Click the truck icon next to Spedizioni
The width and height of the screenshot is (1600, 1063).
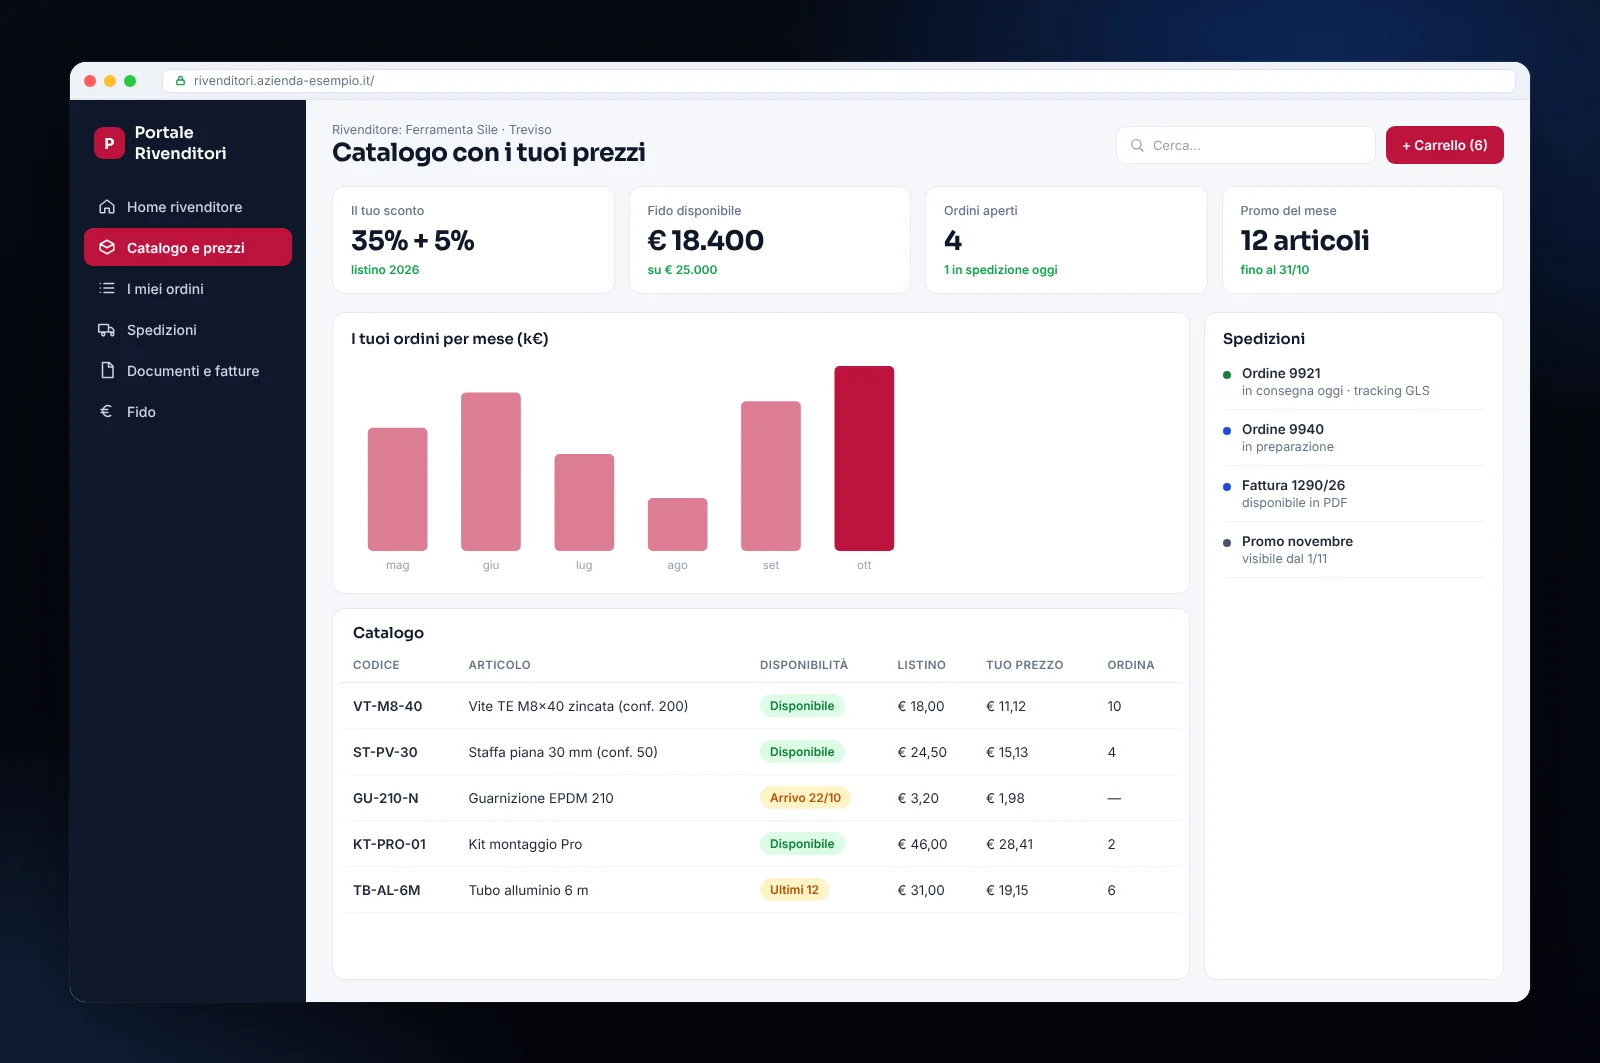coord(107,330)
